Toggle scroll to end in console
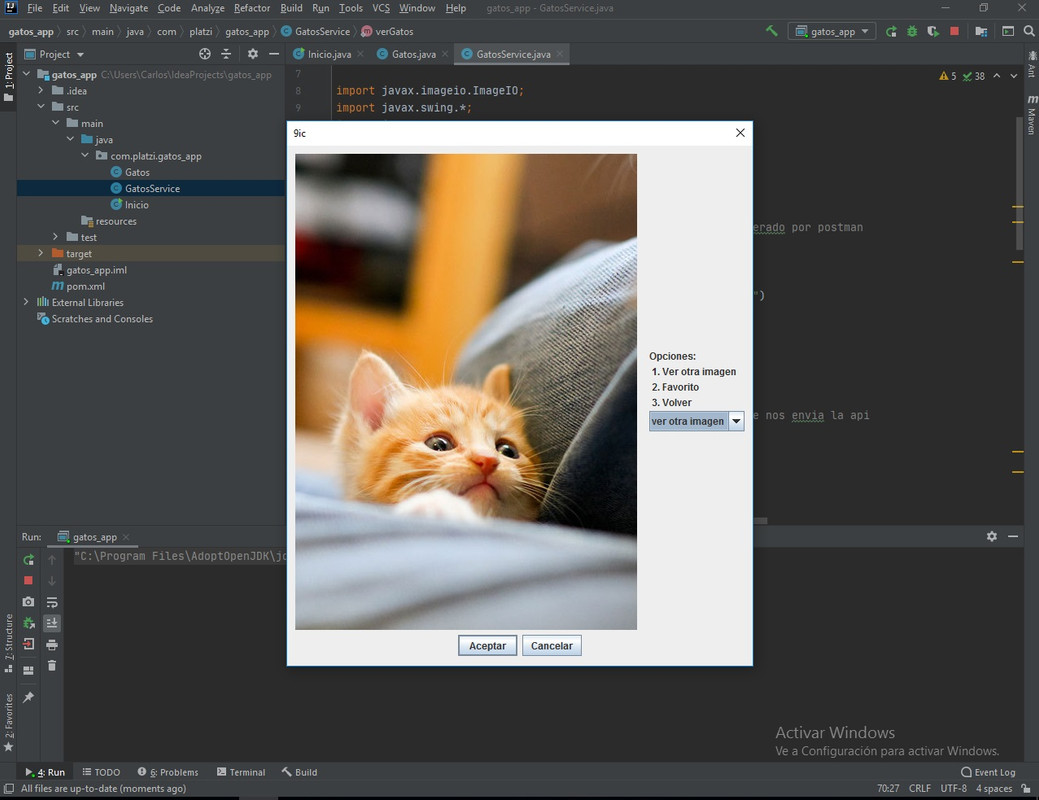Image resolution: width=1039 pixels, height=800 pixels. 52,623
